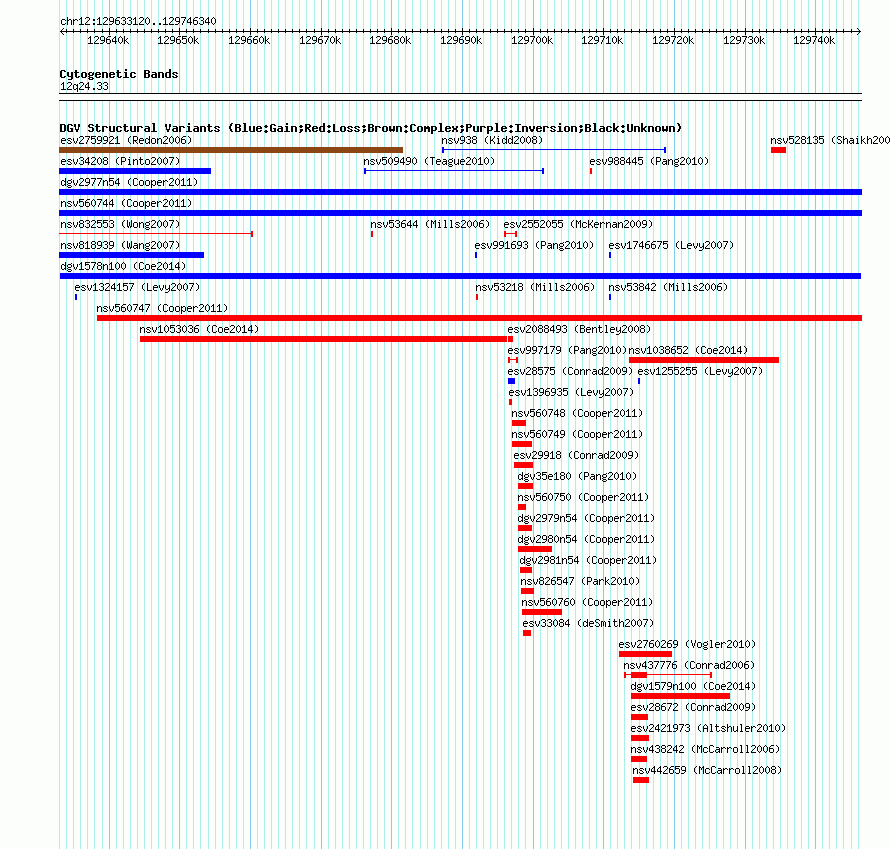Click nsv560749 (Cooper2011) label
Viewport: 890px width, 849px height.
pyautogui.click(x=577, y=434)
